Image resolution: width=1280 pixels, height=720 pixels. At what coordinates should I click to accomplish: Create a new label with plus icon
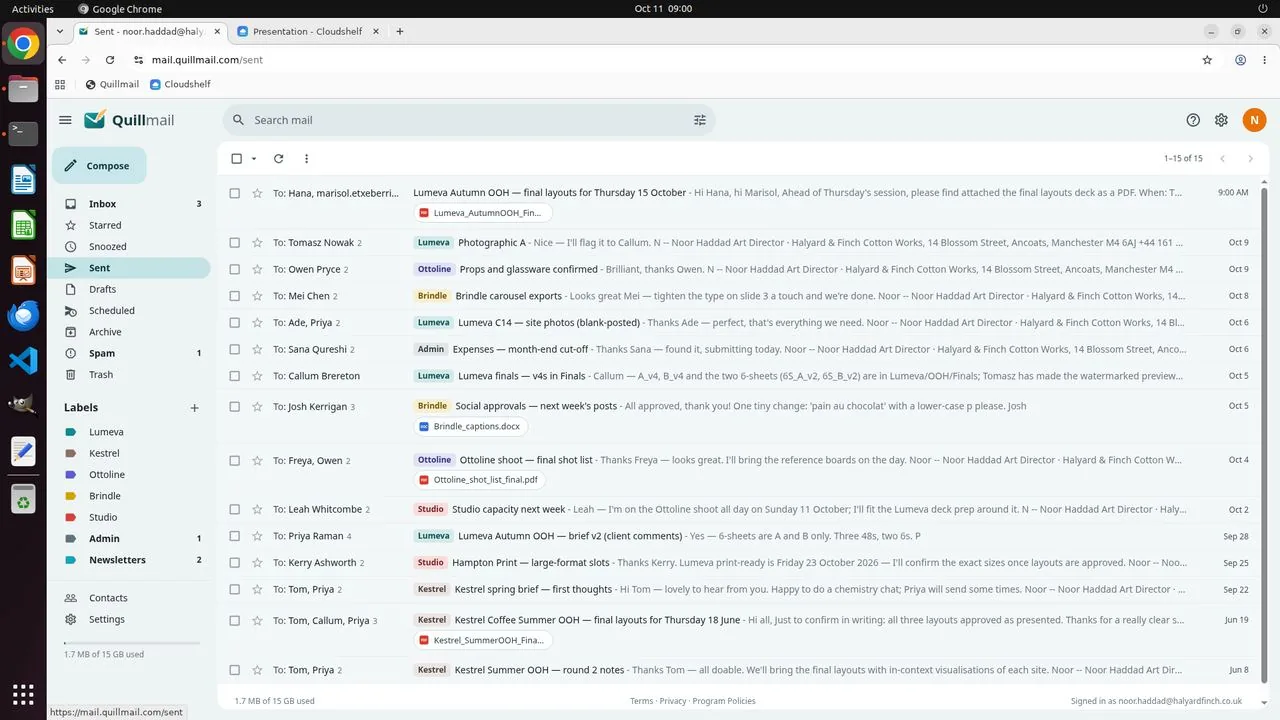194,408
